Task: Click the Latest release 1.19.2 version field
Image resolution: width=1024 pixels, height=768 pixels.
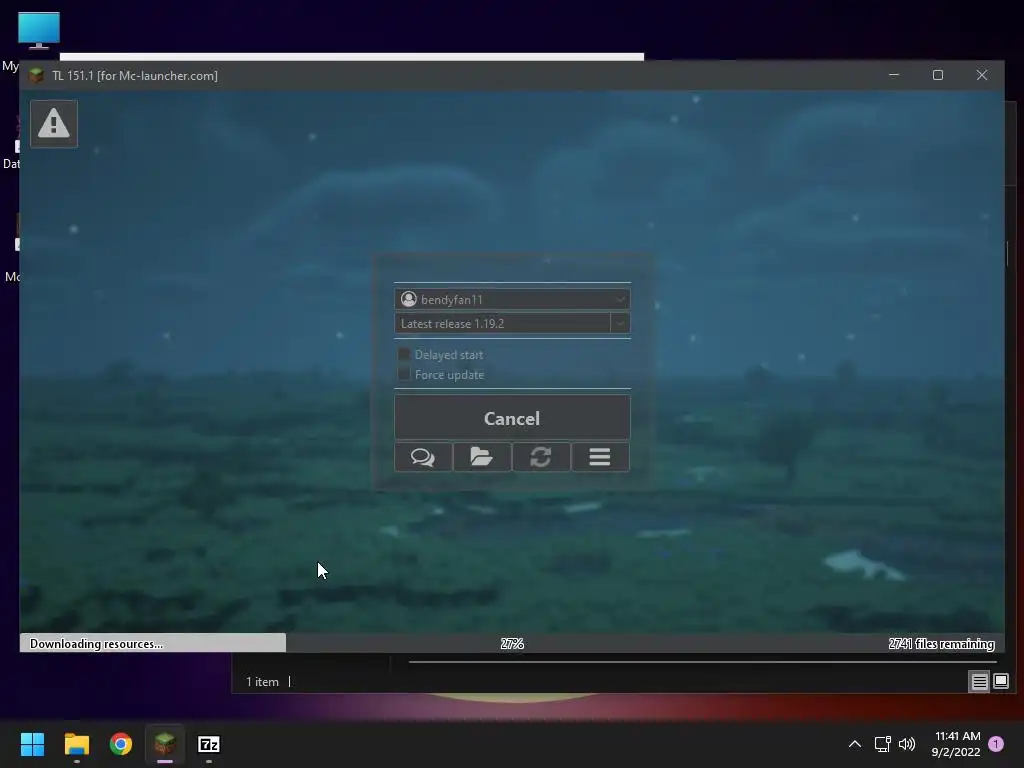Action: [502, 323]
